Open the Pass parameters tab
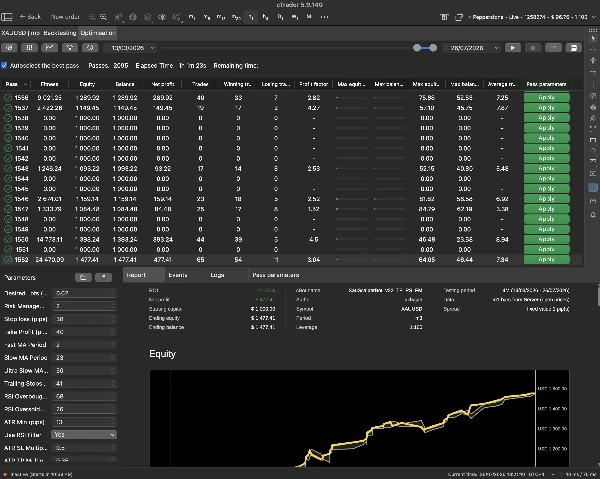 [276, 275]
